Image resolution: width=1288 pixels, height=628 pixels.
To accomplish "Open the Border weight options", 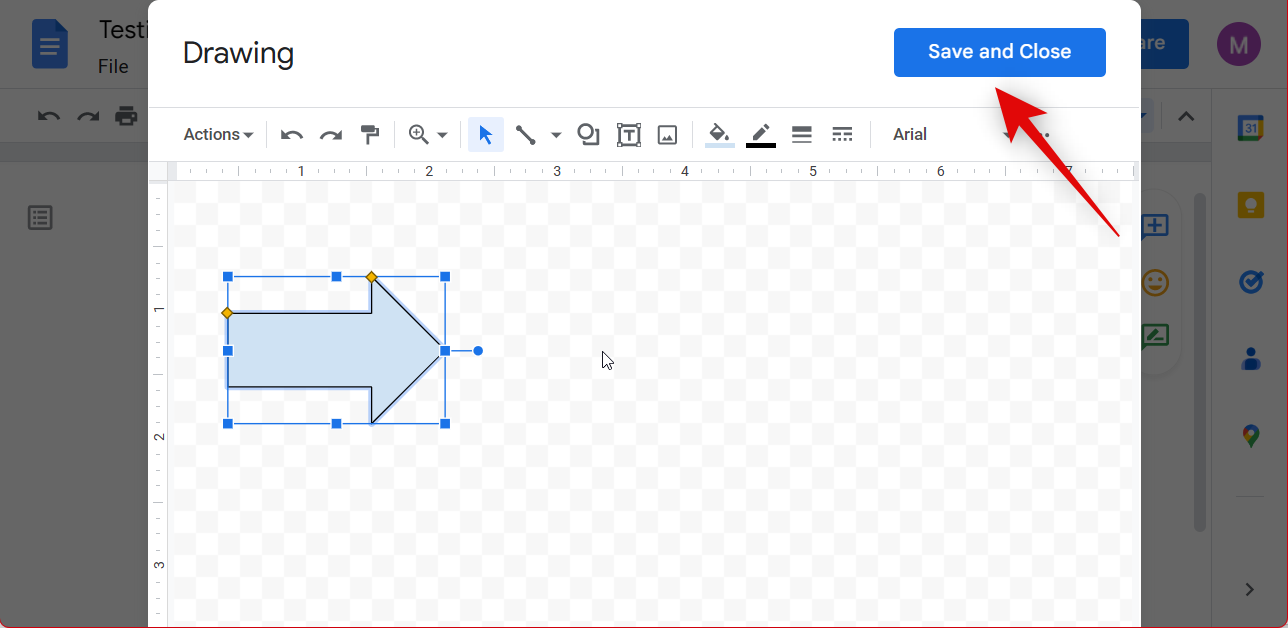I will [801, 135].
